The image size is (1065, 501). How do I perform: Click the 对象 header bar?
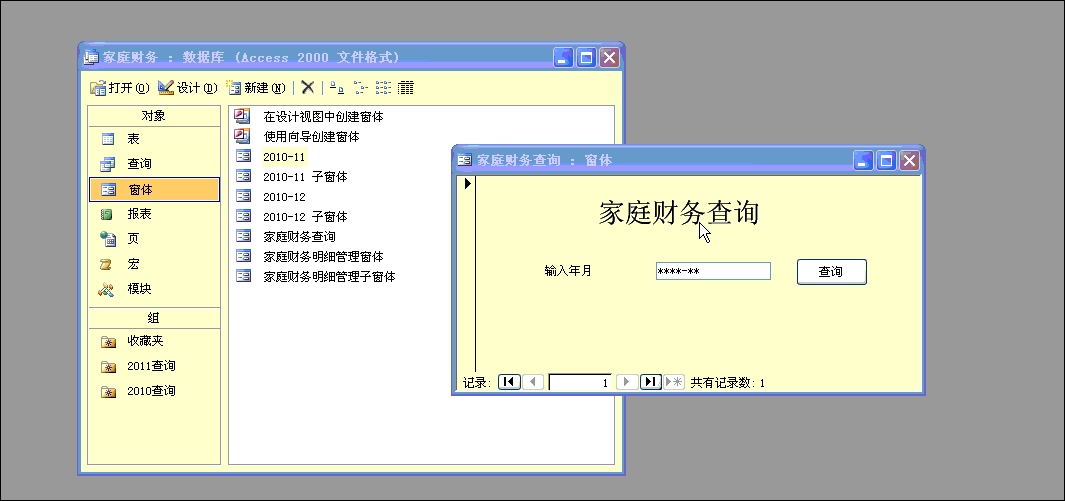[154, 116]
